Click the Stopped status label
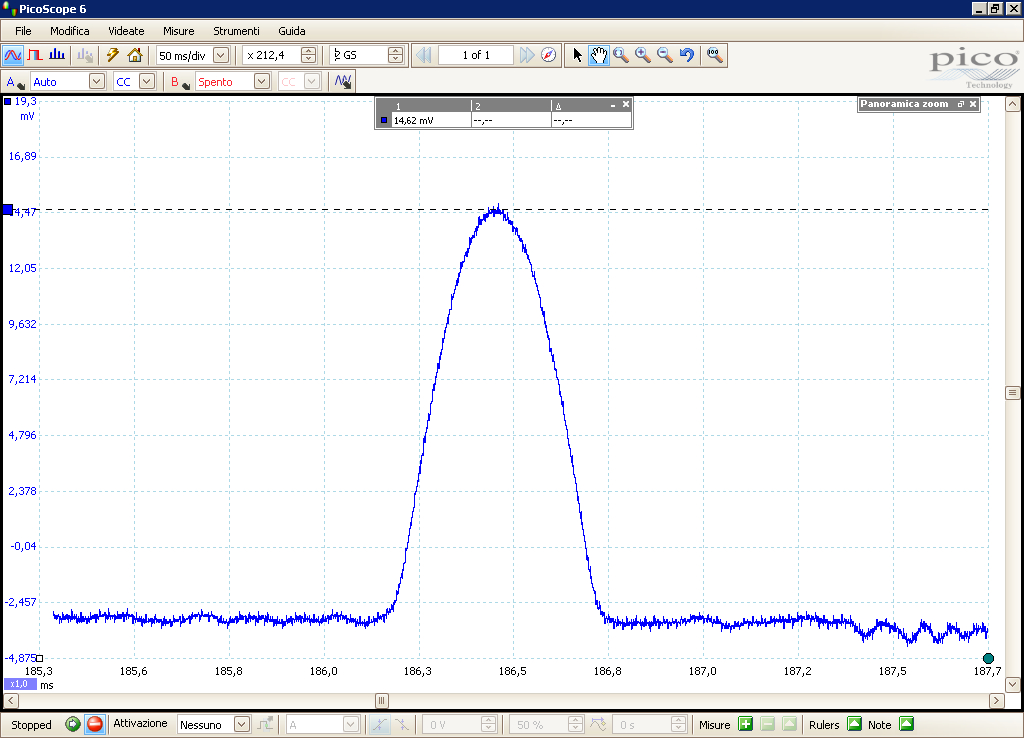The width and height of the screenshot is (1024, 738). pos(31,725)
